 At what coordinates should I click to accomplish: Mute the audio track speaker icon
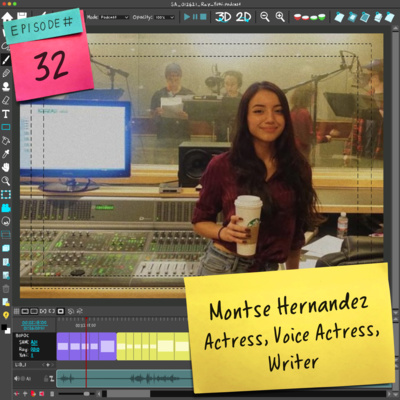click(x=17, y=378)
